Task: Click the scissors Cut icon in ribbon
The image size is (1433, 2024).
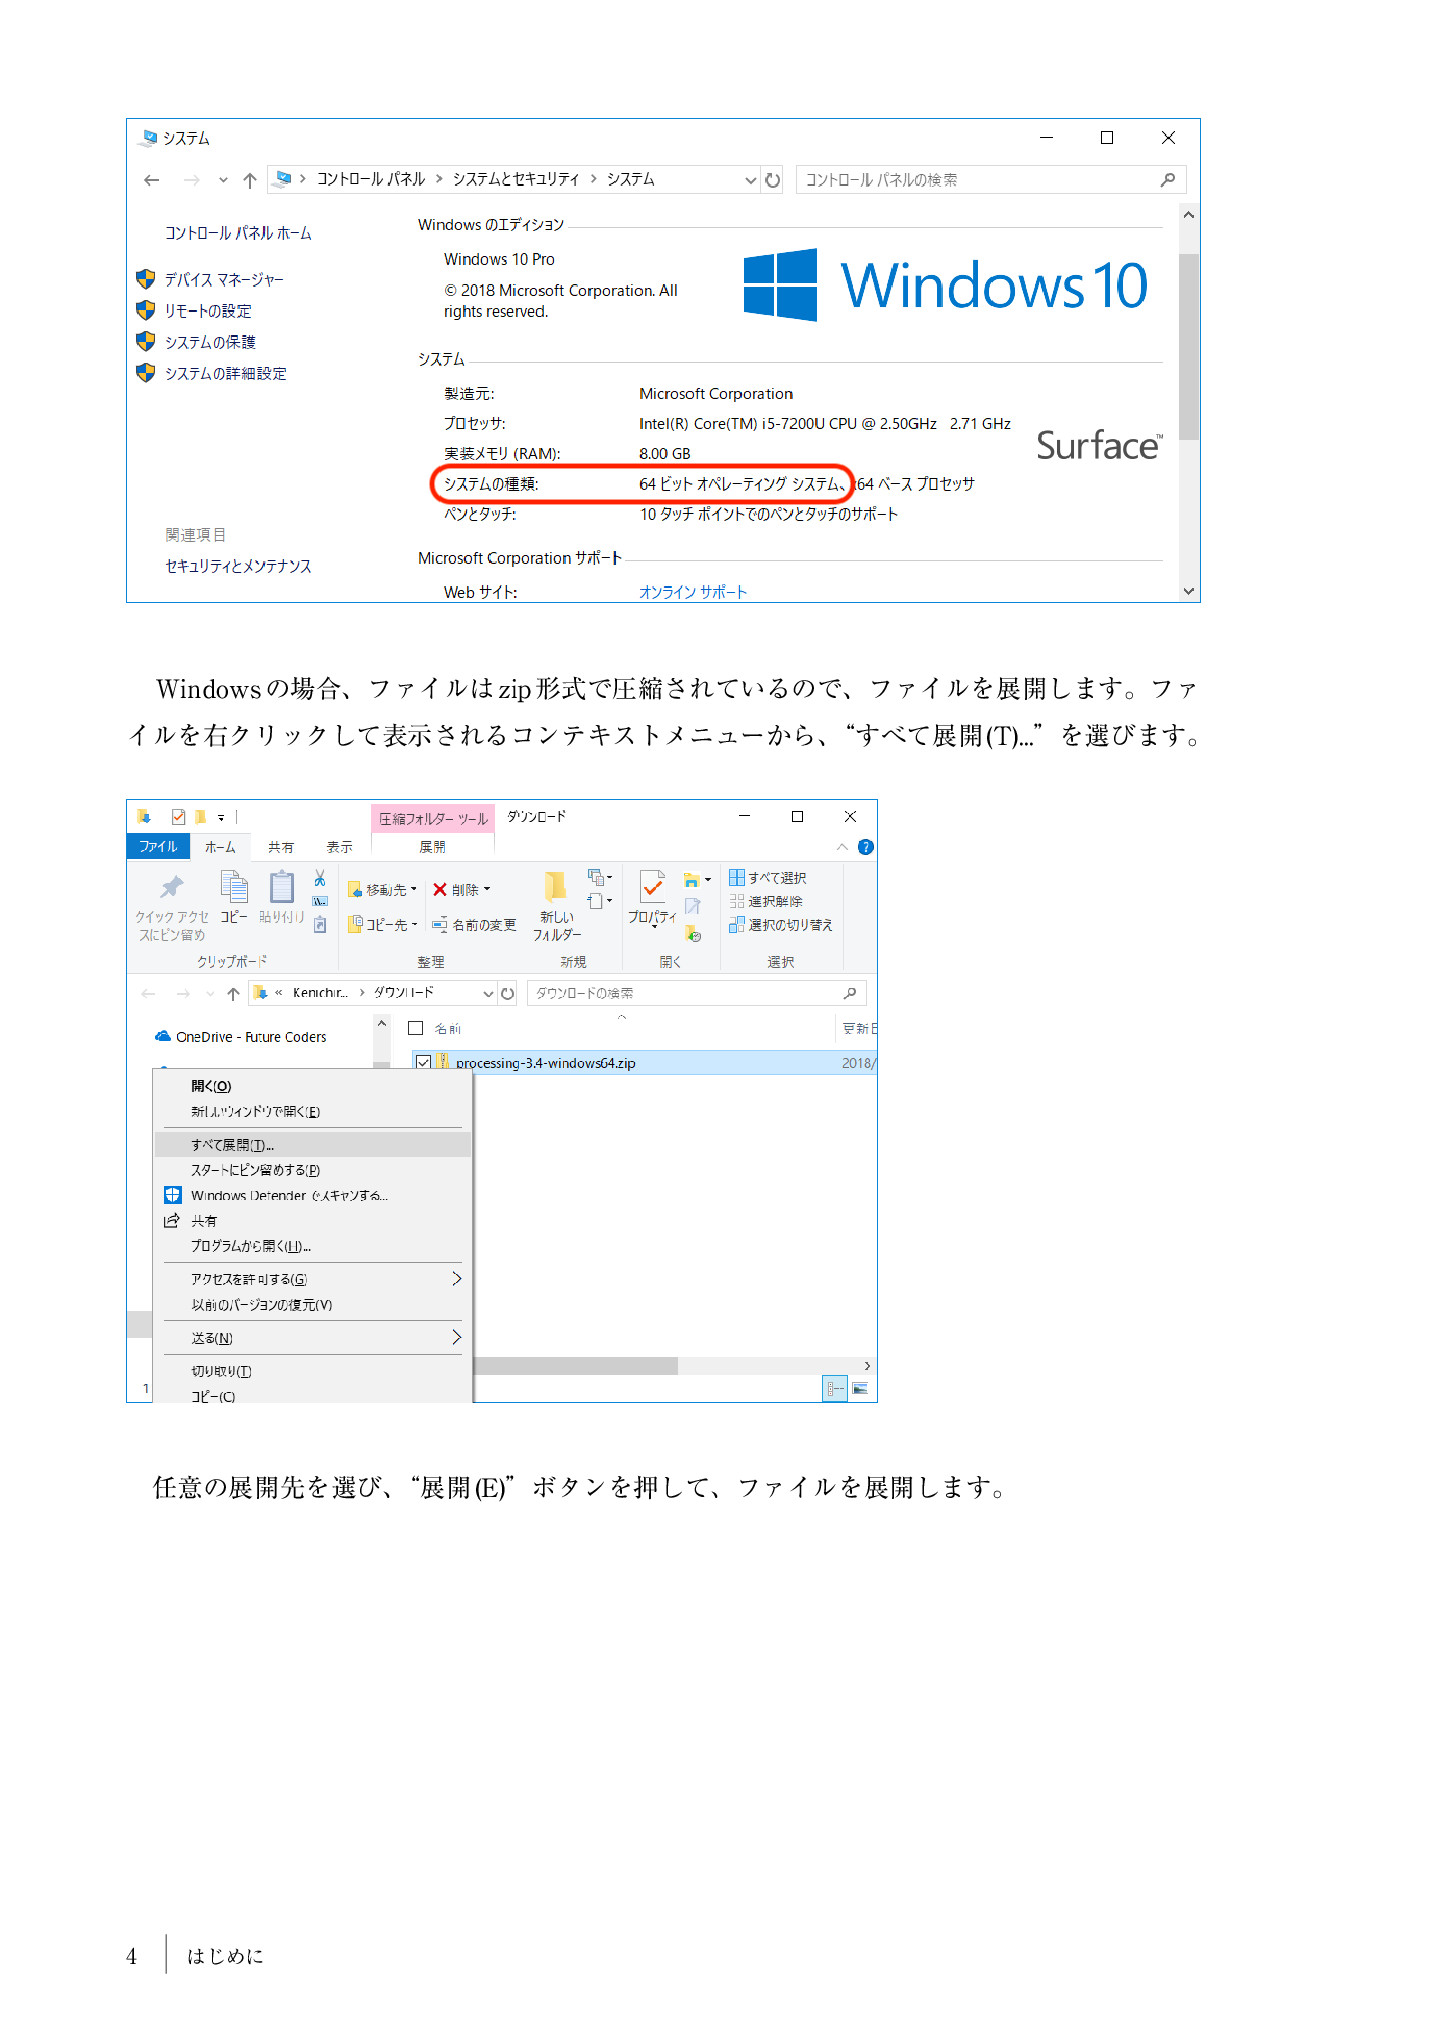Action: pos(320,878)
